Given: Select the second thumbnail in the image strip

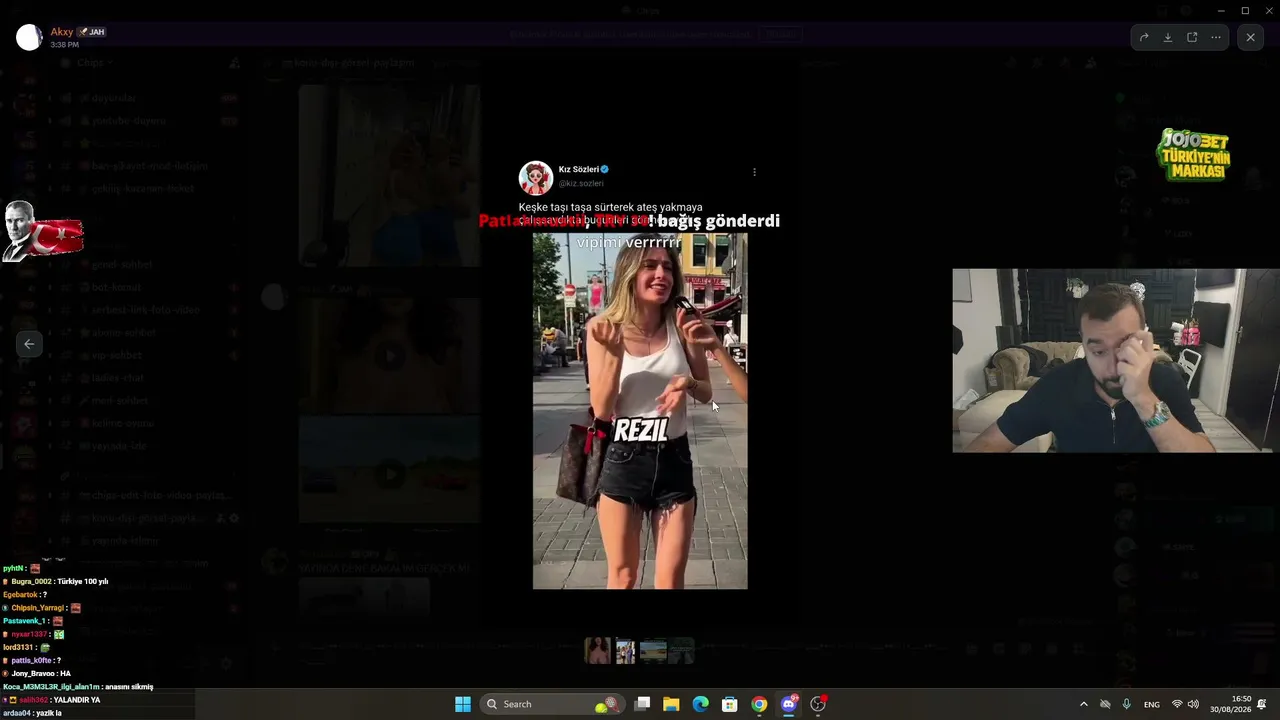Looking at the screenshot, I should pos(625,651).
